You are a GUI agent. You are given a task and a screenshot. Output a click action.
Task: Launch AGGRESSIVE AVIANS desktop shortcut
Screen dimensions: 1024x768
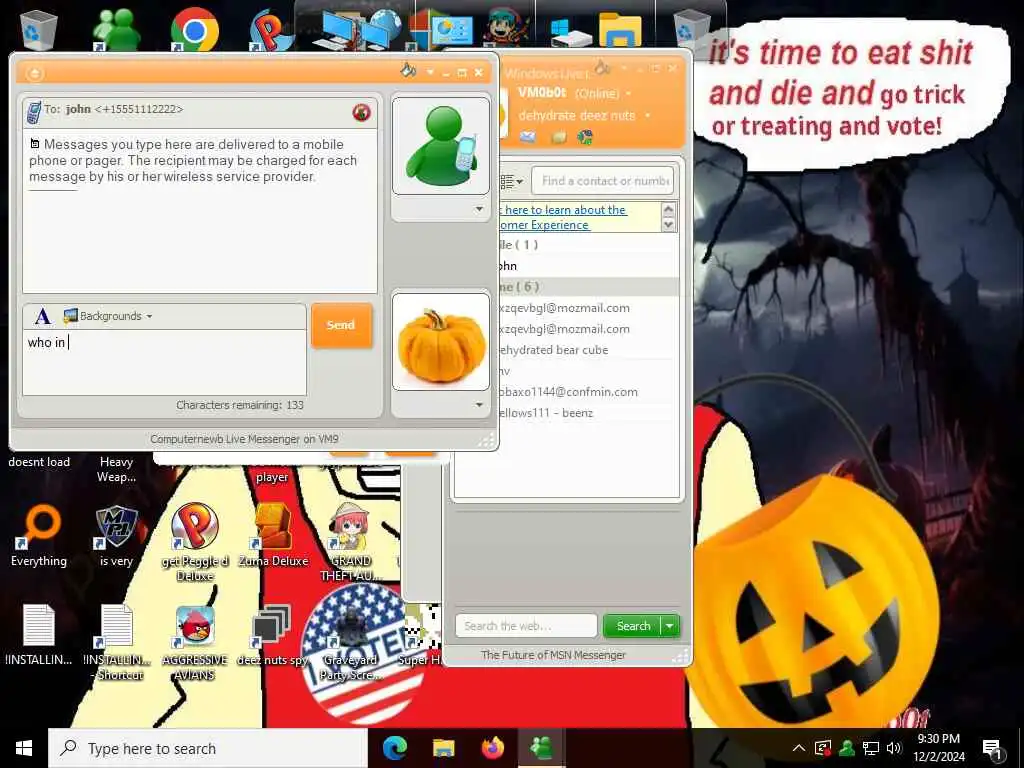click(195, 643)
